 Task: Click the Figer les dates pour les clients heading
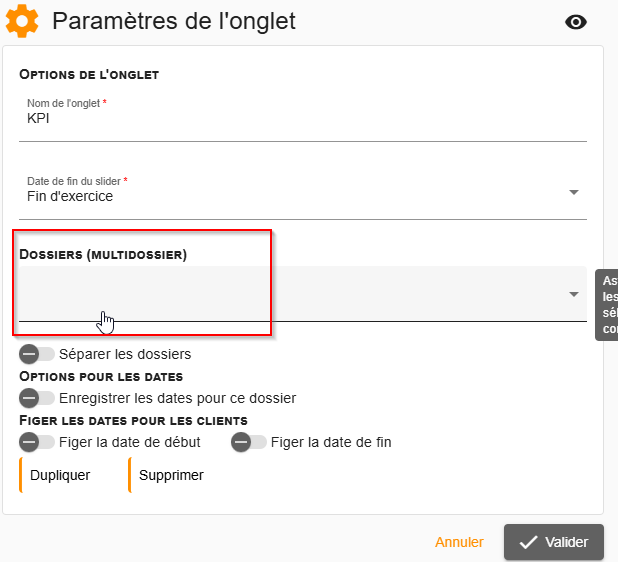coord(133,421)
